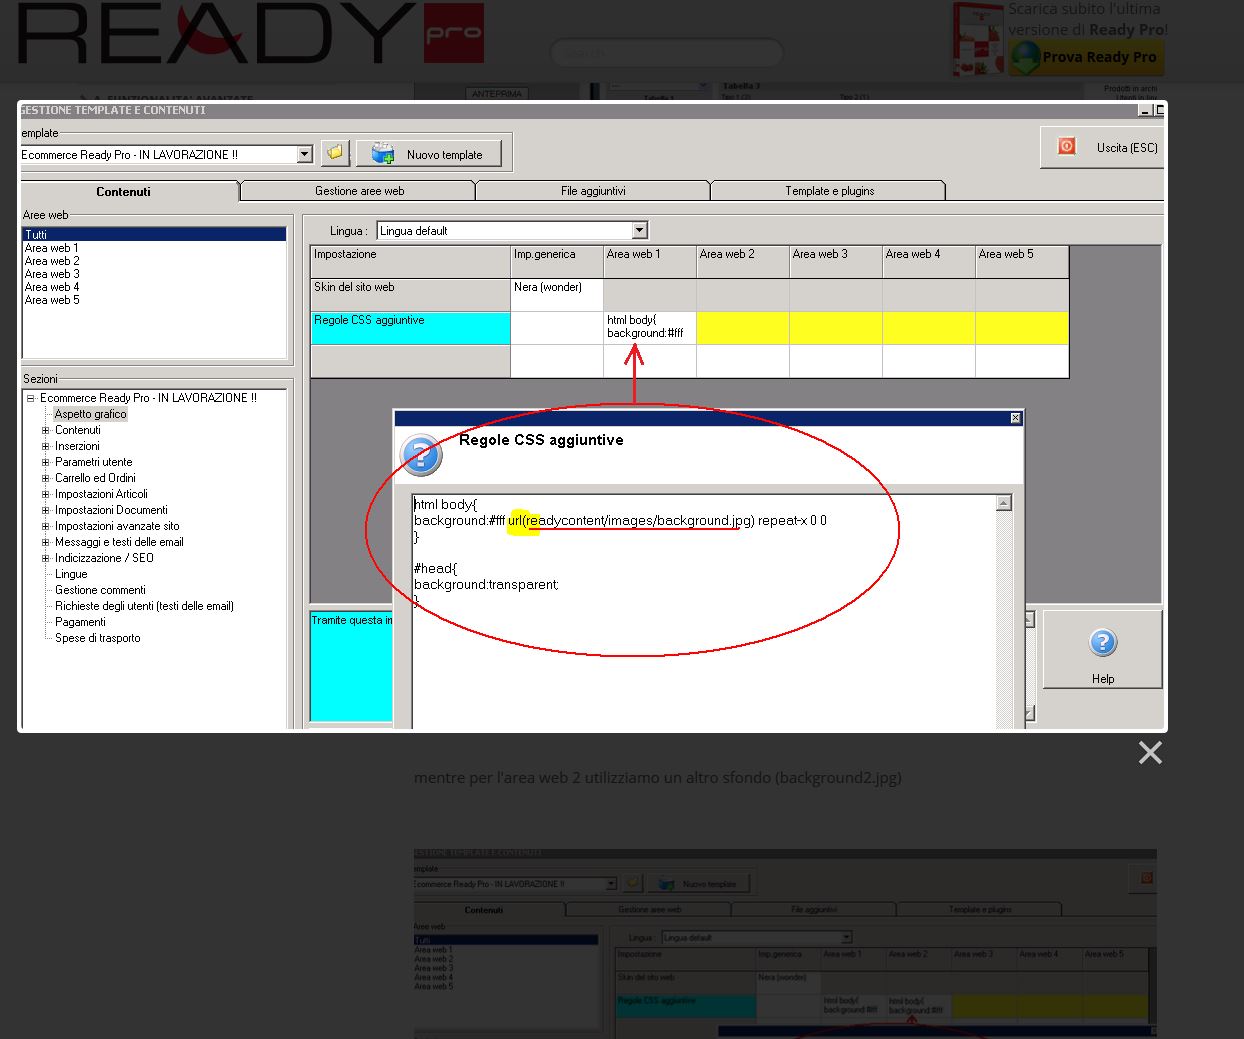The width and height of the screenshot is (1244, 1039).
Task: Click the yellow Regole CSS cell under Area web 2
Action: click(x=743, y=328)
